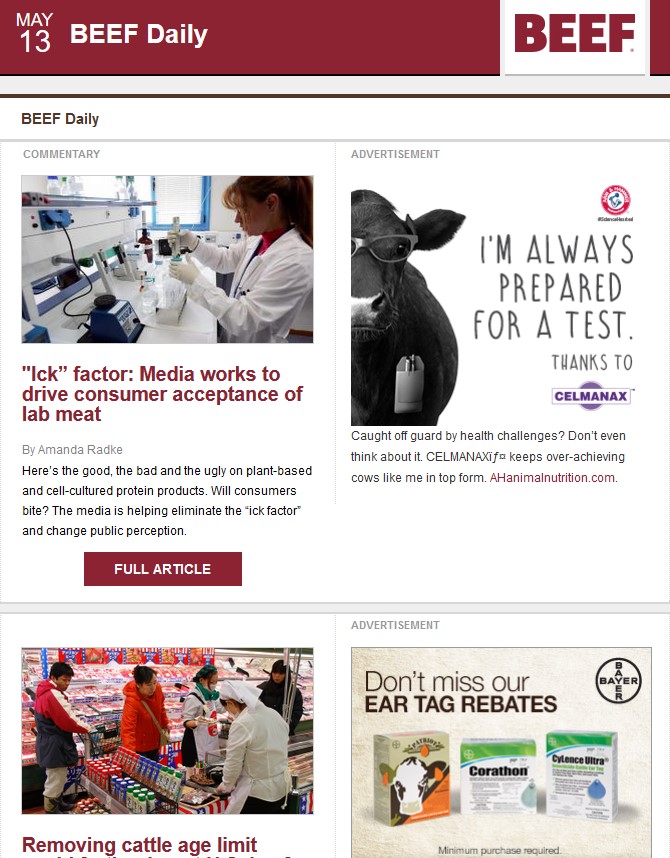
Task: Click the BEEF Daily section heading
Action: point(60,119)
